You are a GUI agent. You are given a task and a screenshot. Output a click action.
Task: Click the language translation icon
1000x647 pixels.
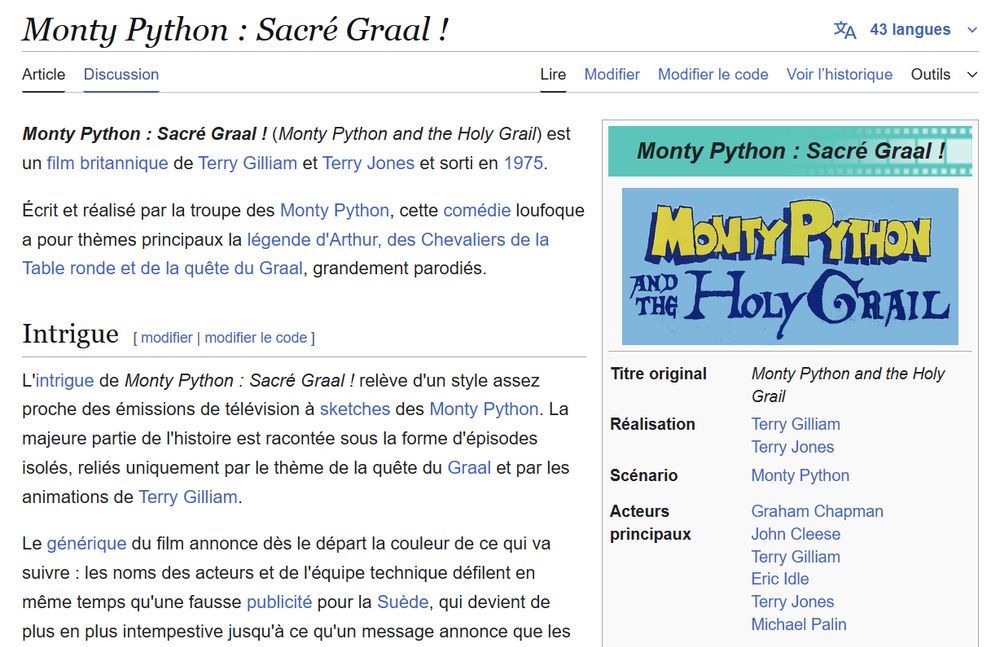coord(844,30)
